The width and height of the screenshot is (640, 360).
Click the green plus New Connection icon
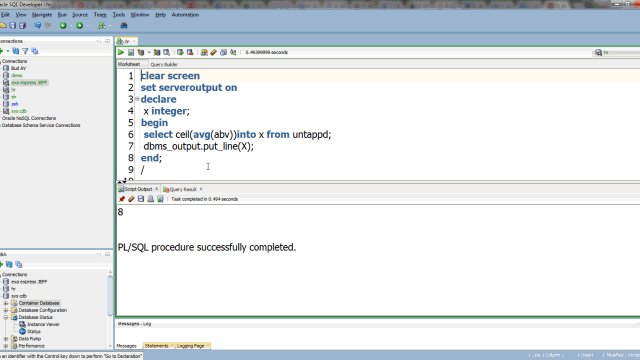(2, 51)
